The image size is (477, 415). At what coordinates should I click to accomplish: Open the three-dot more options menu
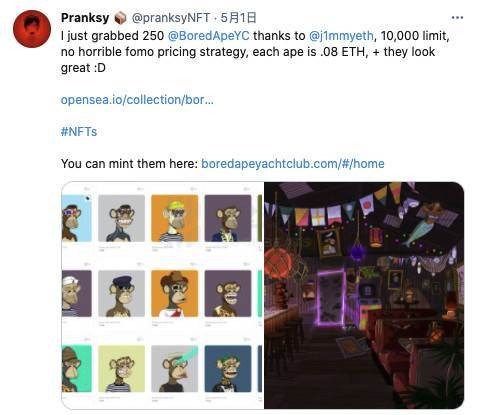coord(457,18)
